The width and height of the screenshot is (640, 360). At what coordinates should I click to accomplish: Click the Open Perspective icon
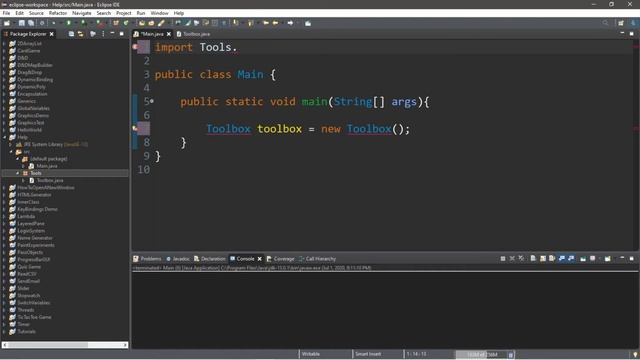[x=621, y=23]
